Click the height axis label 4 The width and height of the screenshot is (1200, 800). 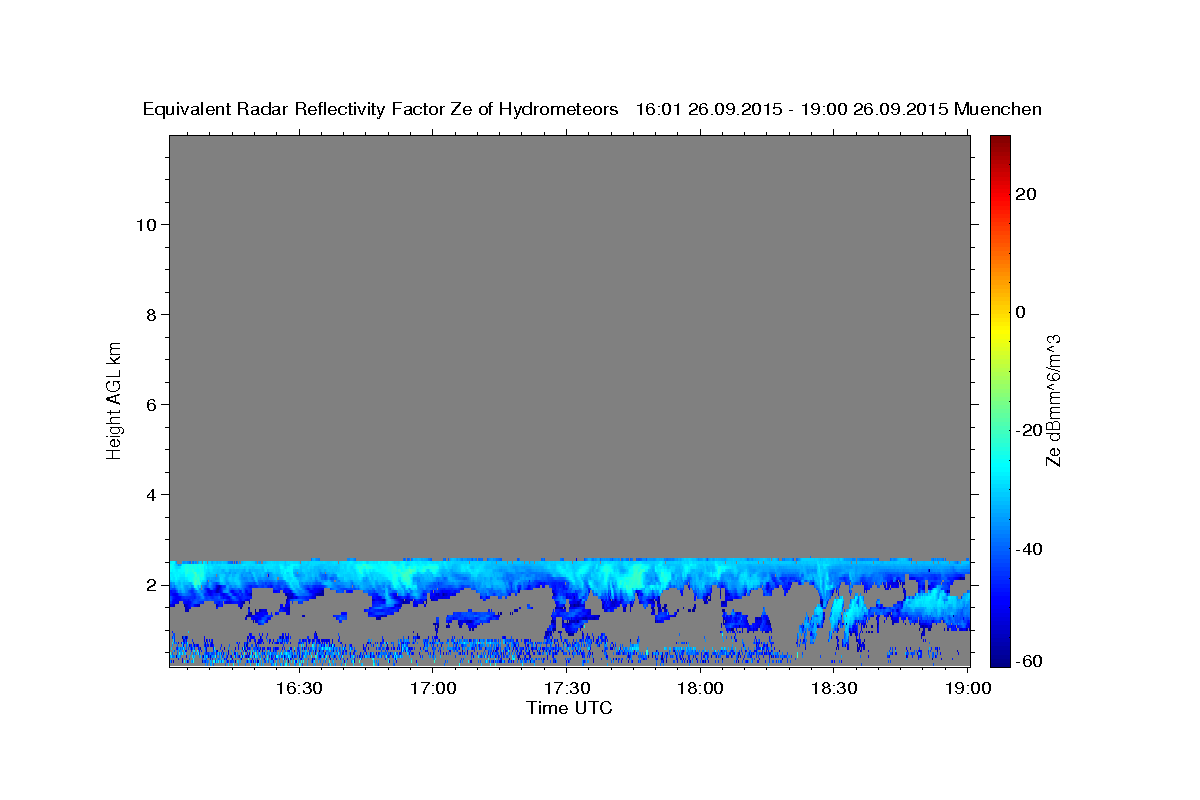tap(150, 495)
